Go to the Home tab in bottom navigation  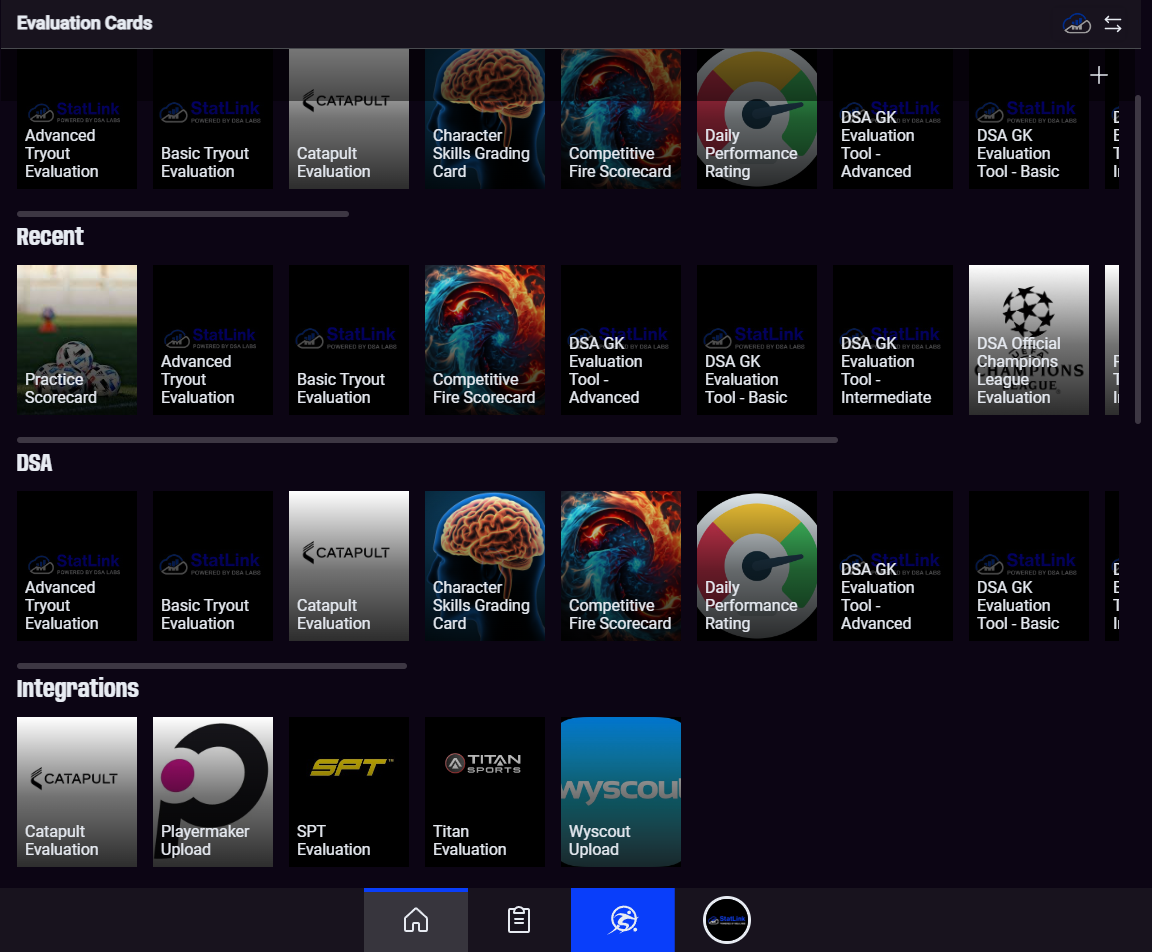pyautogui.click(x=416, y=920)
